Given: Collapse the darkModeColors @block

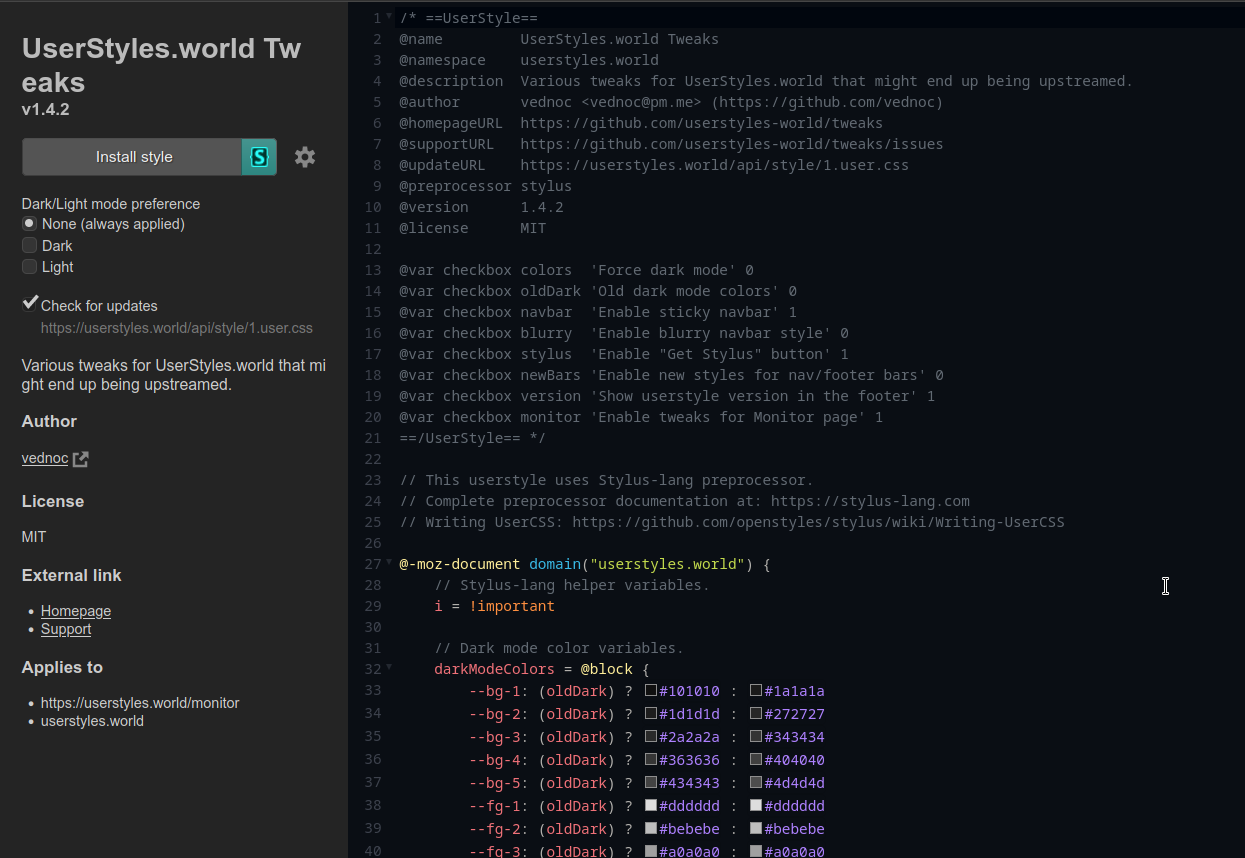Looking at the screenshot, I should point(388,667).
